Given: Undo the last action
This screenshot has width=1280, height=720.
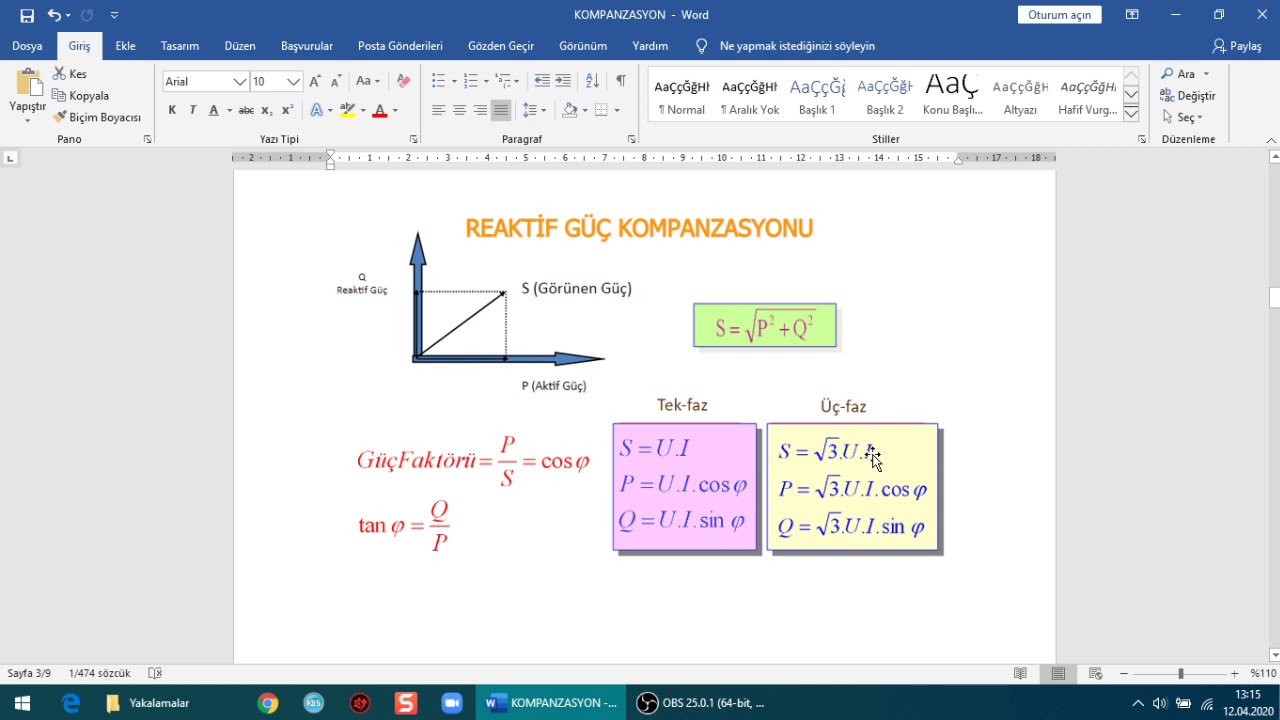Looking at the screenshot, I should point(54,15).
